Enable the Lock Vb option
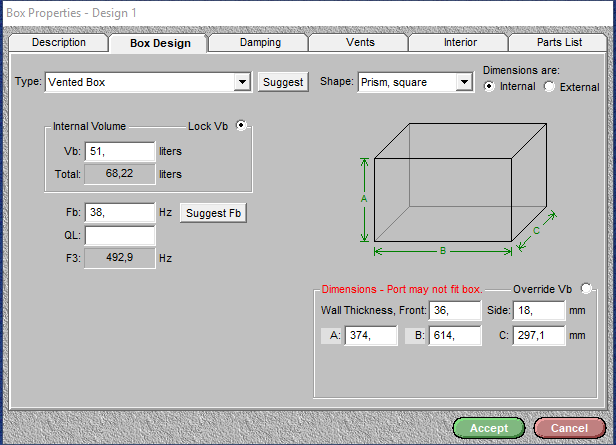Screen dimensions: 616x445 240,126
